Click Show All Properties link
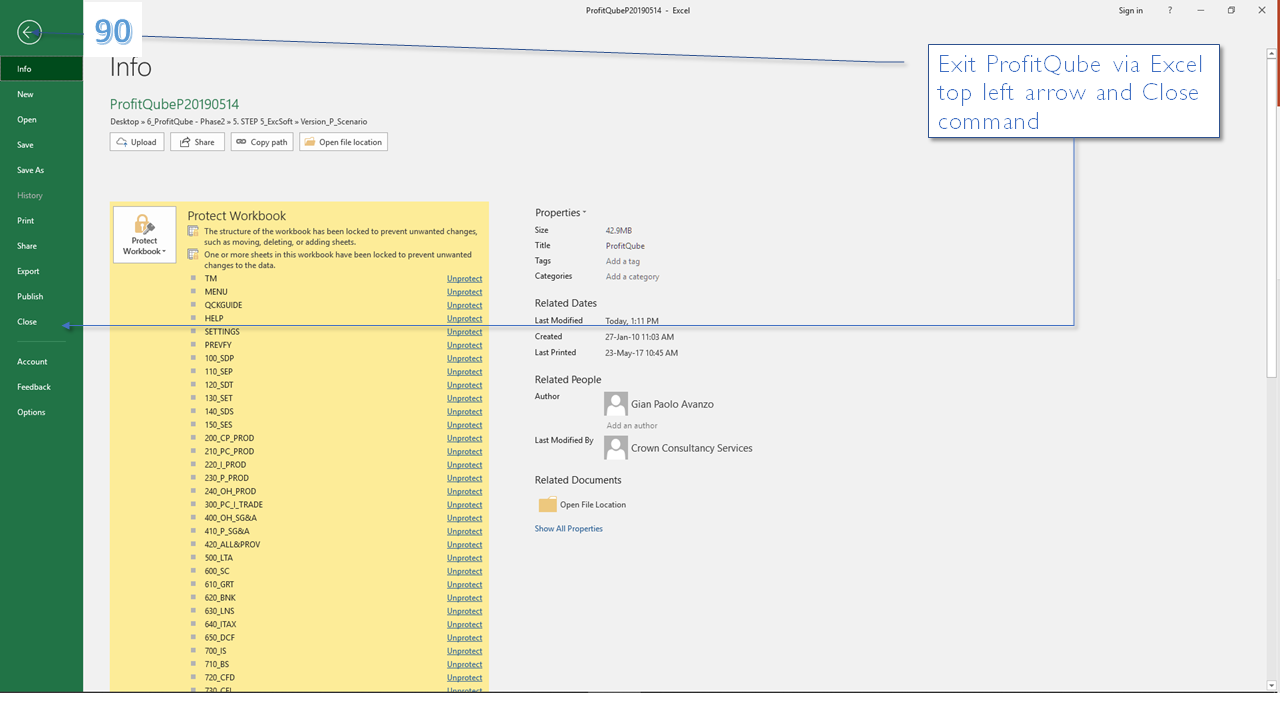Image resolution: width=1280 pixels, height=720 pixels. 569,529
